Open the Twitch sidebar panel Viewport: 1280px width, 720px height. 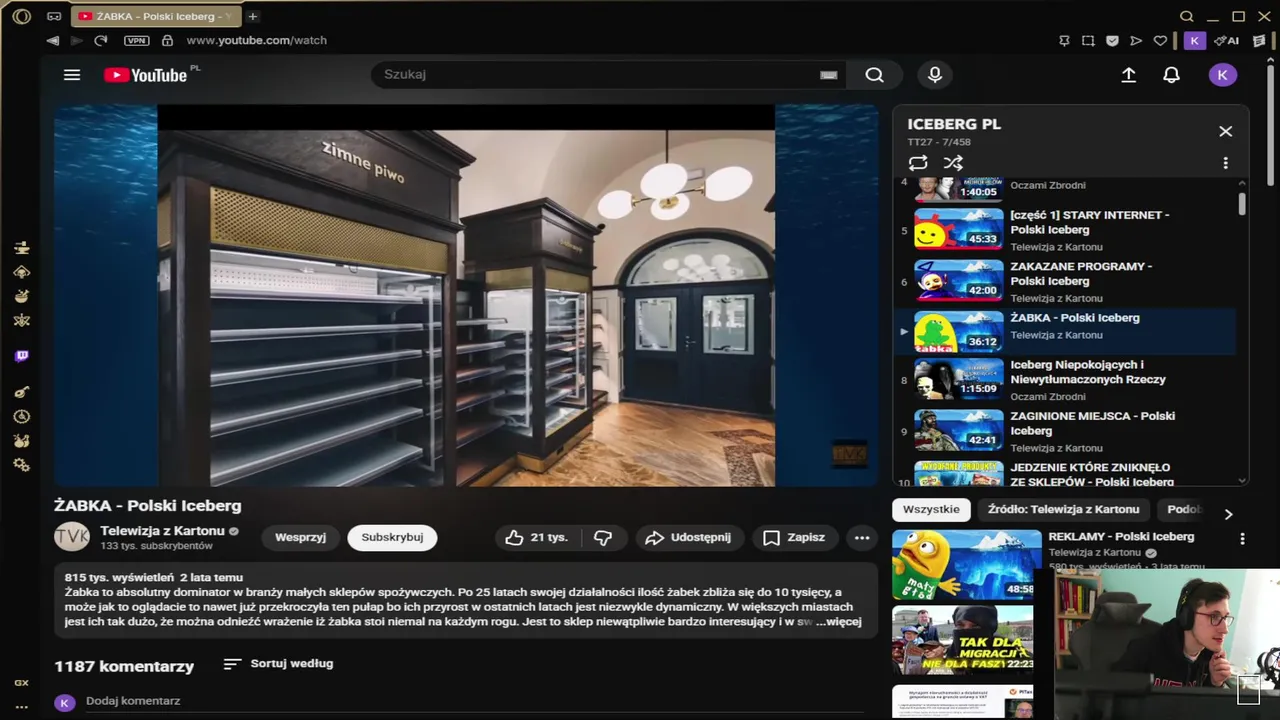(x=21, y=356)
